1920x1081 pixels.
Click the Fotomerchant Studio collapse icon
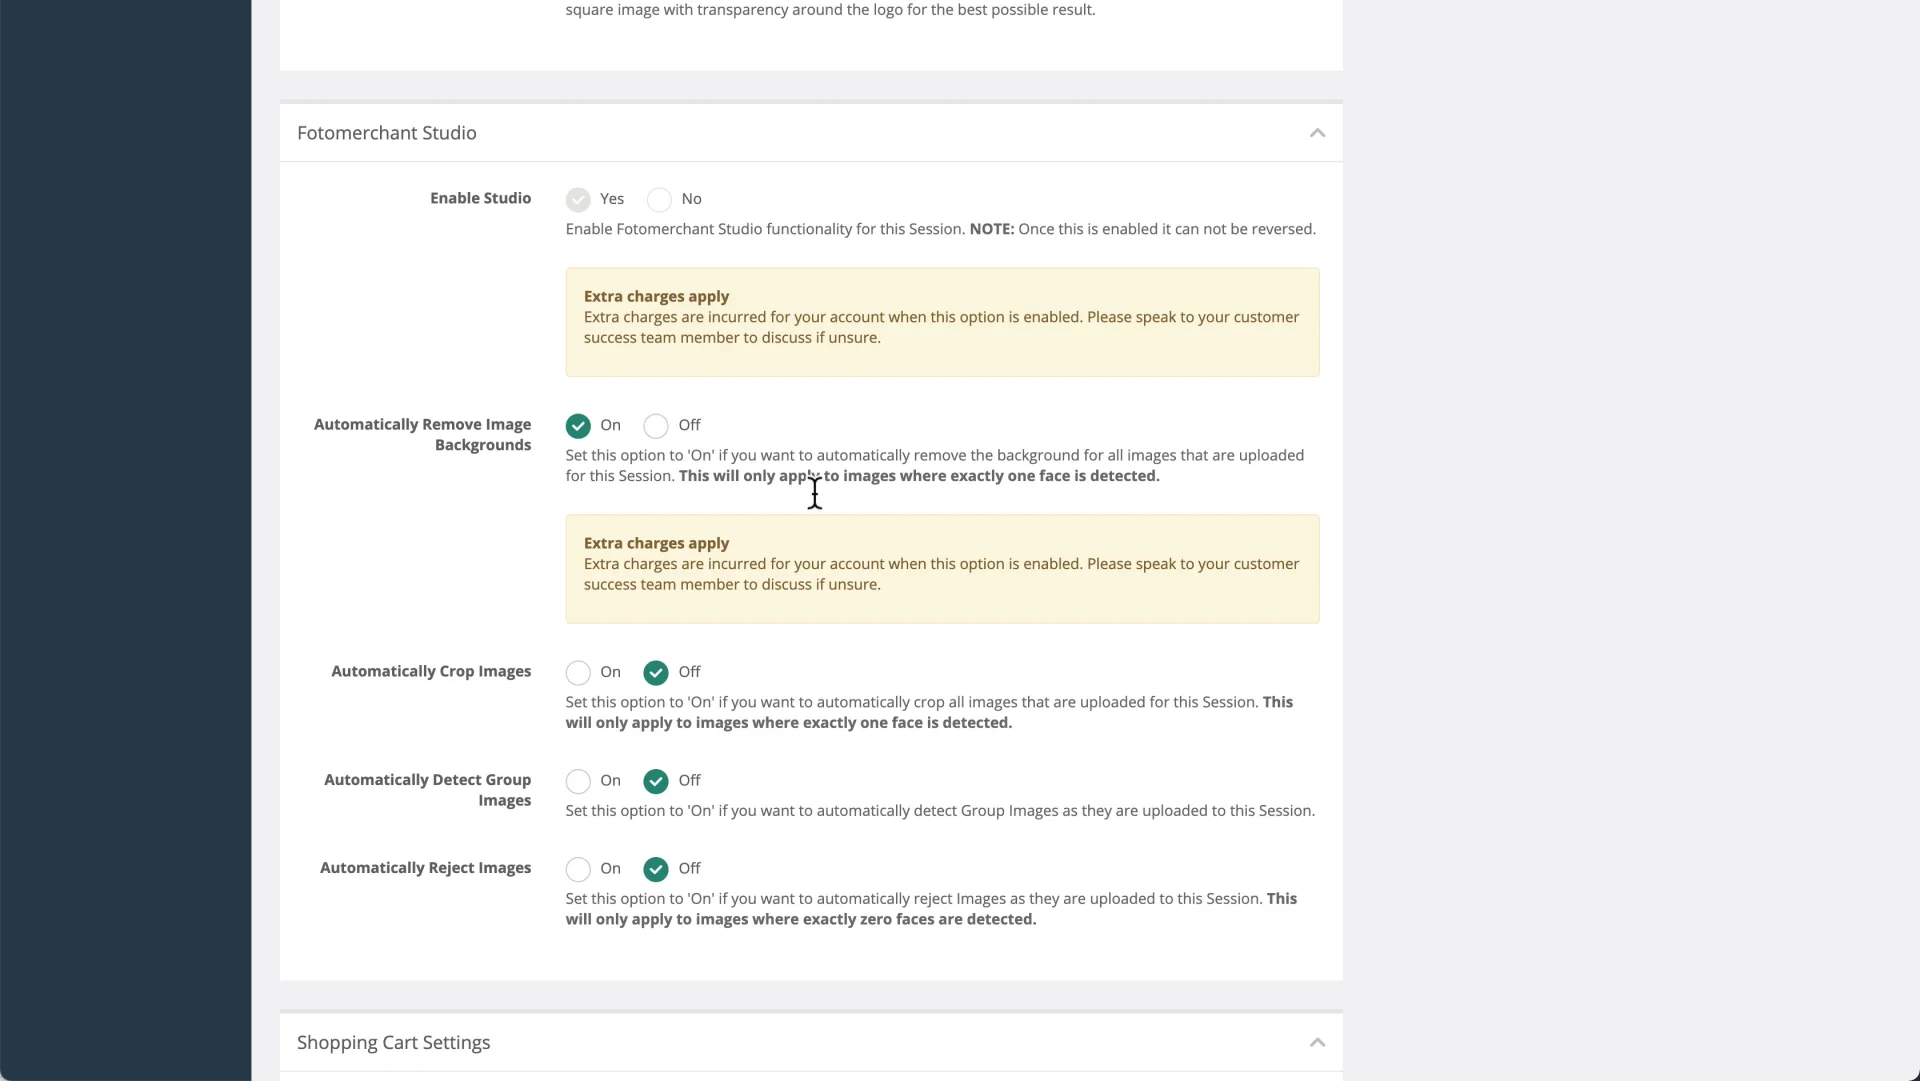point(1317,132)
